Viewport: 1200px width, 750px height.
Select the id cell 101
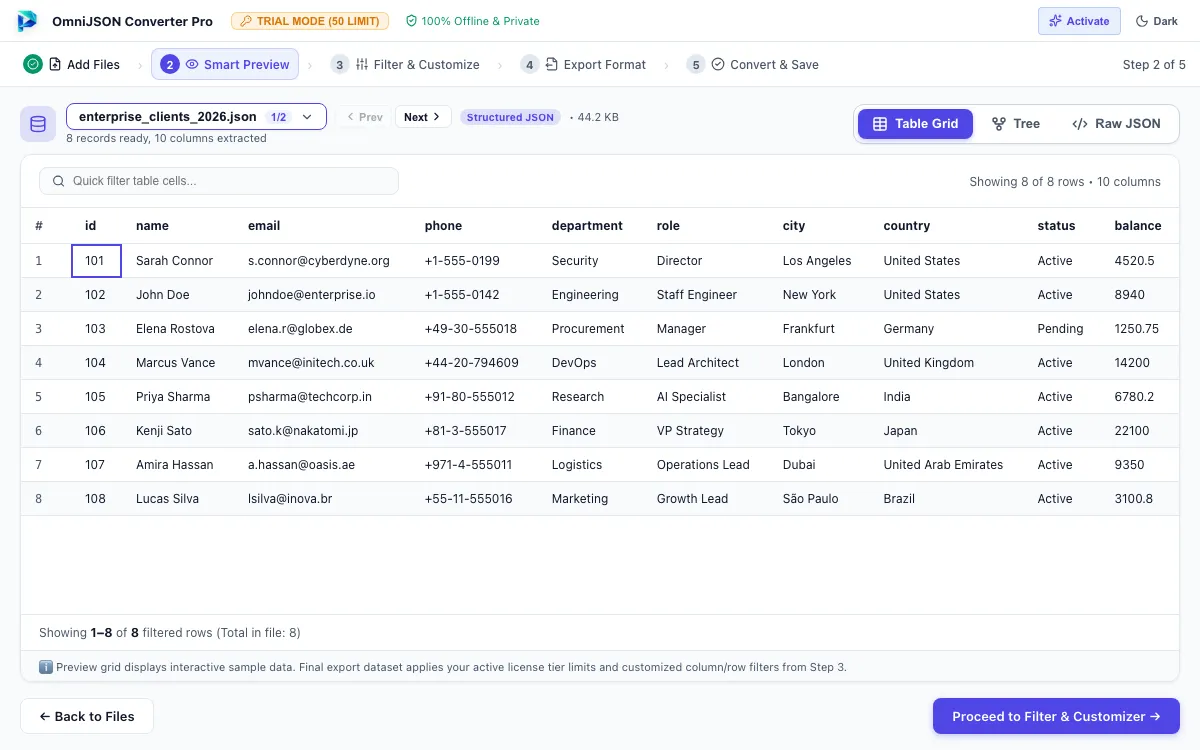coord(96,261)
